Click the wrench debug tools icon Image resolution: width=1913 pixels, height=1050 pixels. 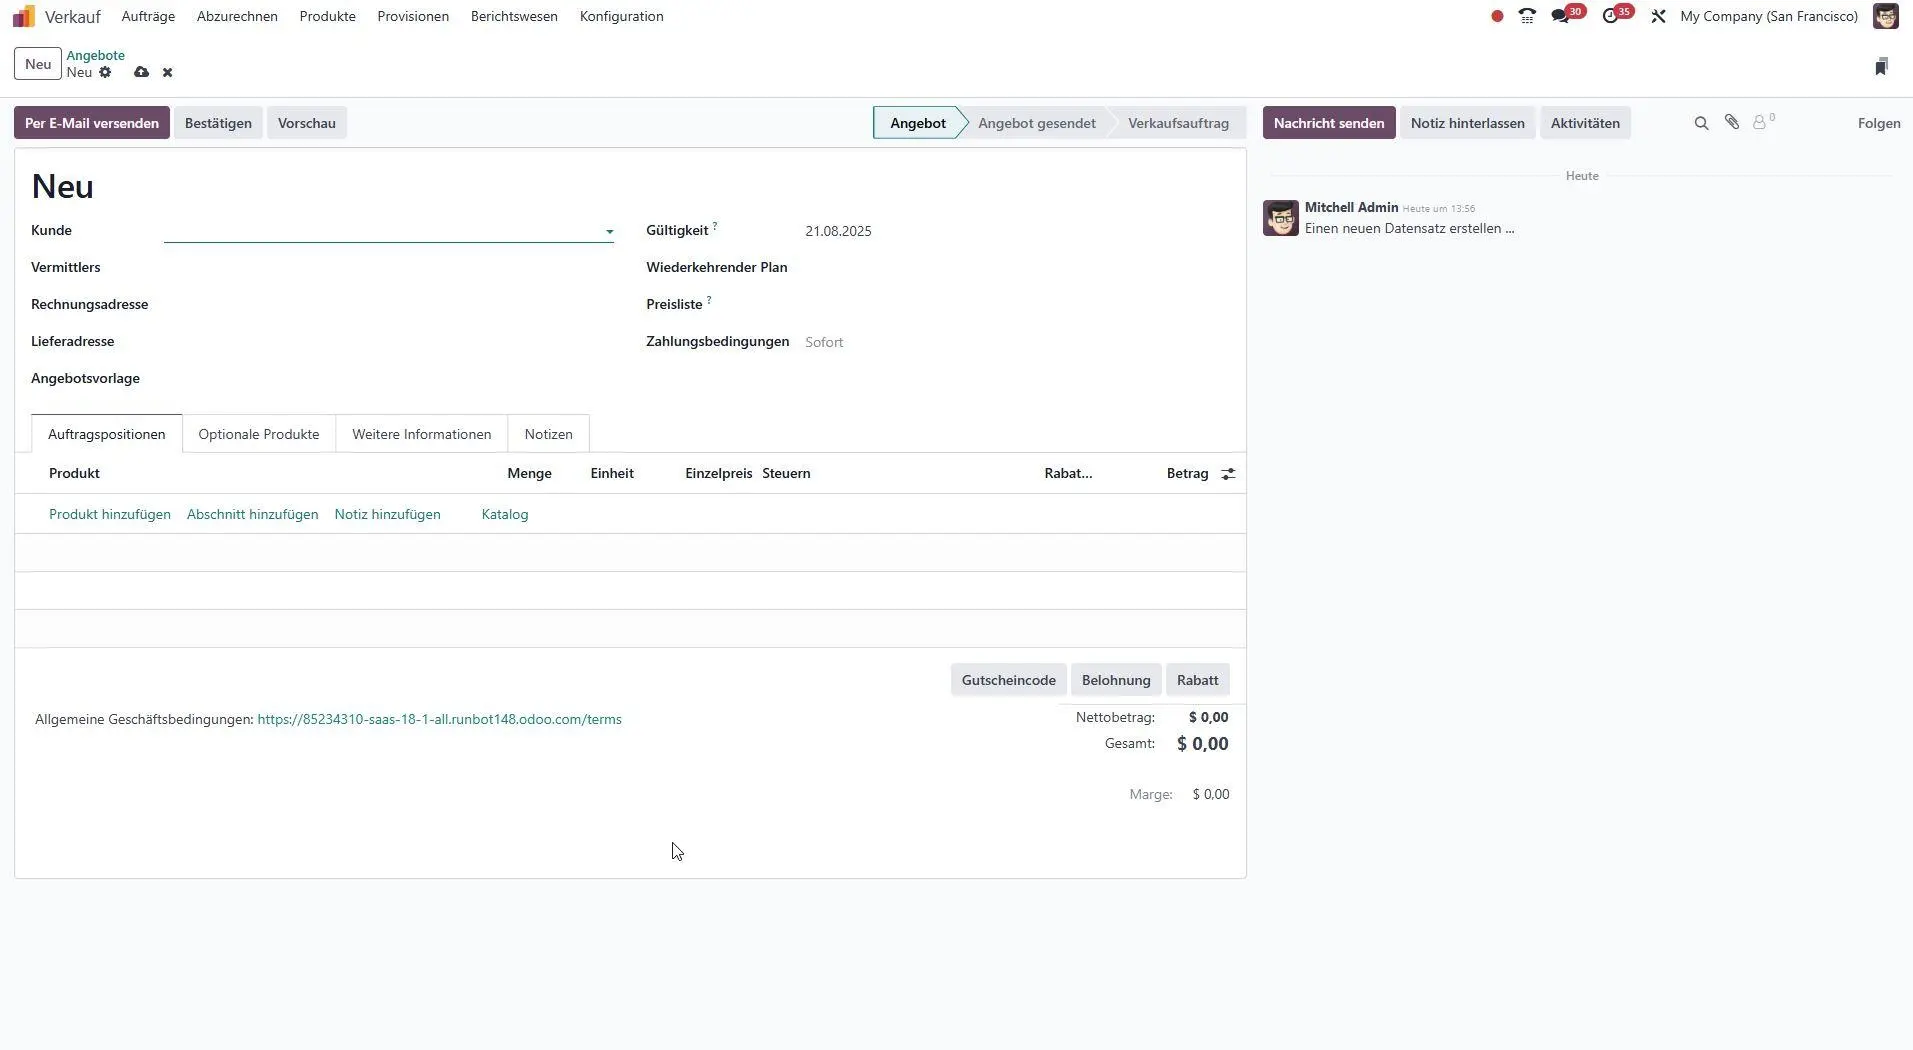pos(1658,16)
